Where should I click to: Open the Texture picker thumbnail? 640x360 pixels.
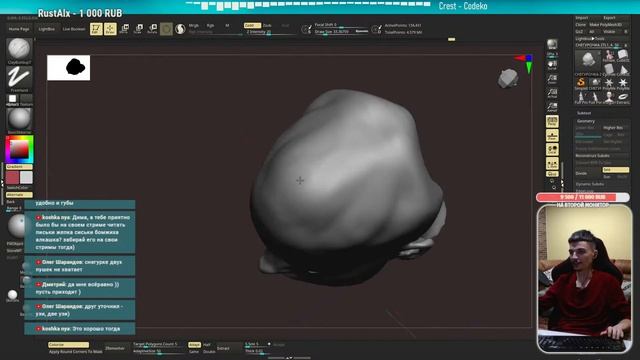pos(26,99)
